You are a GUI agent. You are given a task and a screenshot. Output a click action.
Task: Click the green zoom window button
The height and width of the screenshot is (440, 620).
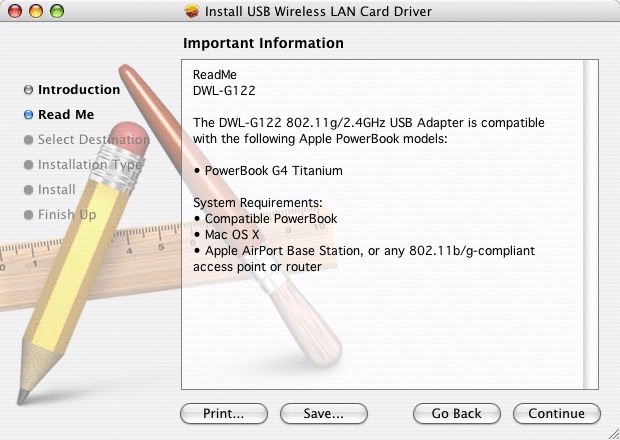(x=57, y=11)
